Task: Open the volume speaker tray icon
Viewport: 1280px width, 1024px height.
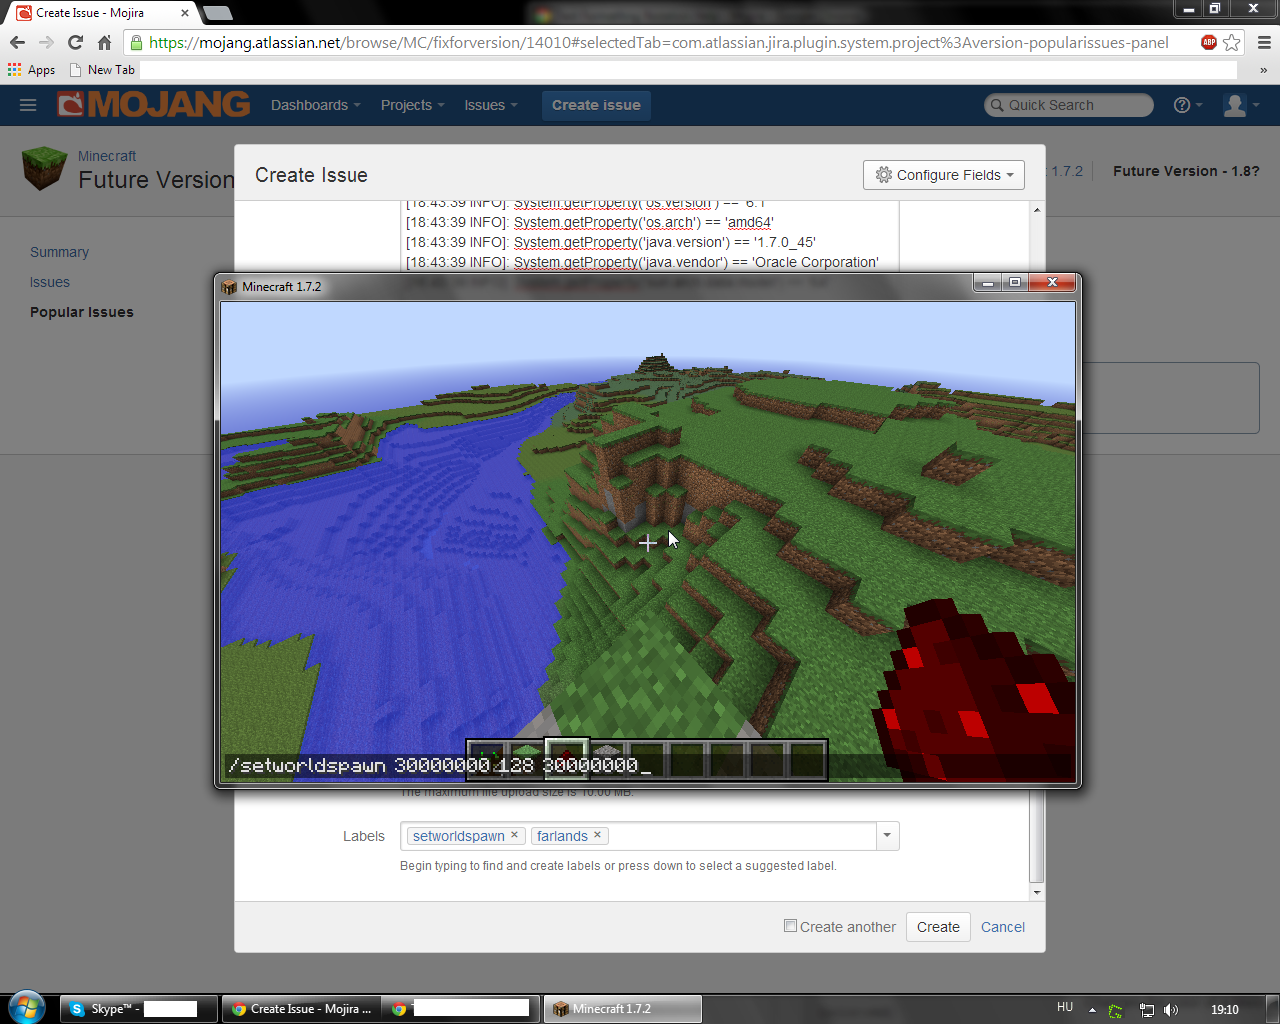Action: tap(1171, 1010)
